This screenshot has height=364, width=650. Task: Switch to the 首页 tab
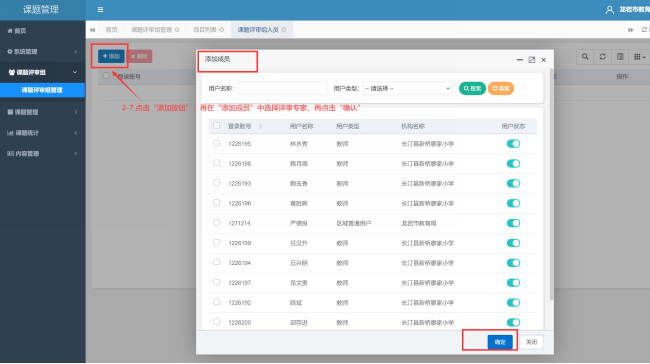point(111,30)
